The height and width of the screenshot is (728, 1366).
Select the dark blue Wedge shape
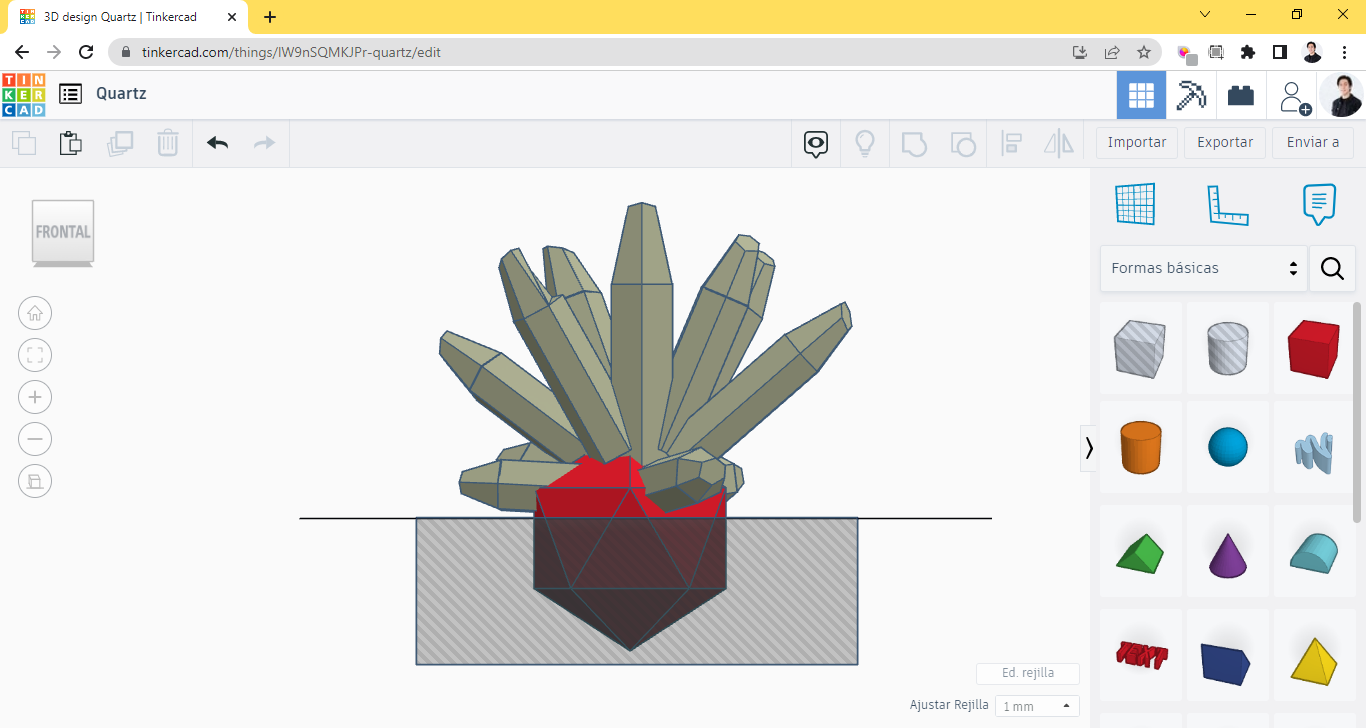click(x=1228, y=655)
